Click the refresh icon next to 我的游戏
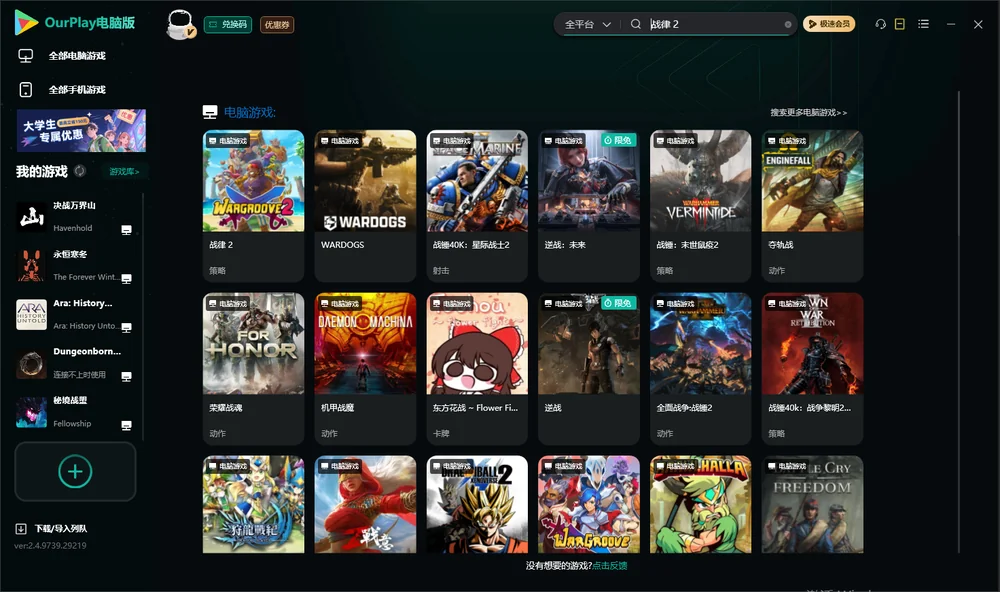Screen dimensions: 1000x592 80,171
